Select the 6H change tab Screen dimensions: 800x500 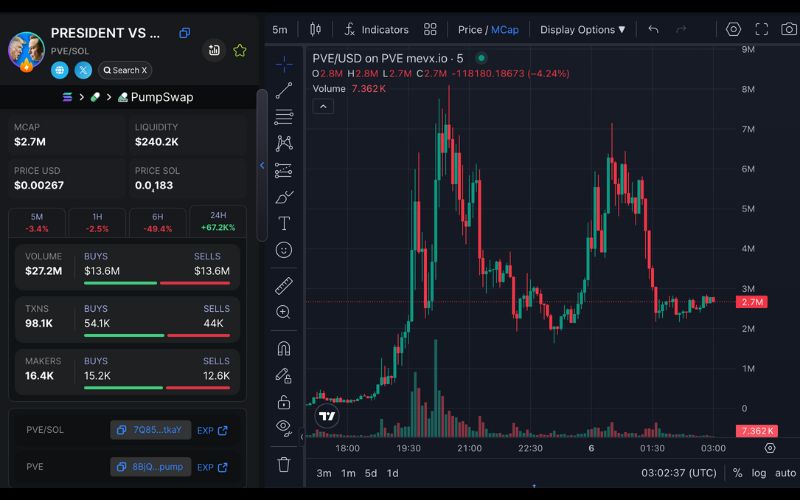tap(158, 222)
